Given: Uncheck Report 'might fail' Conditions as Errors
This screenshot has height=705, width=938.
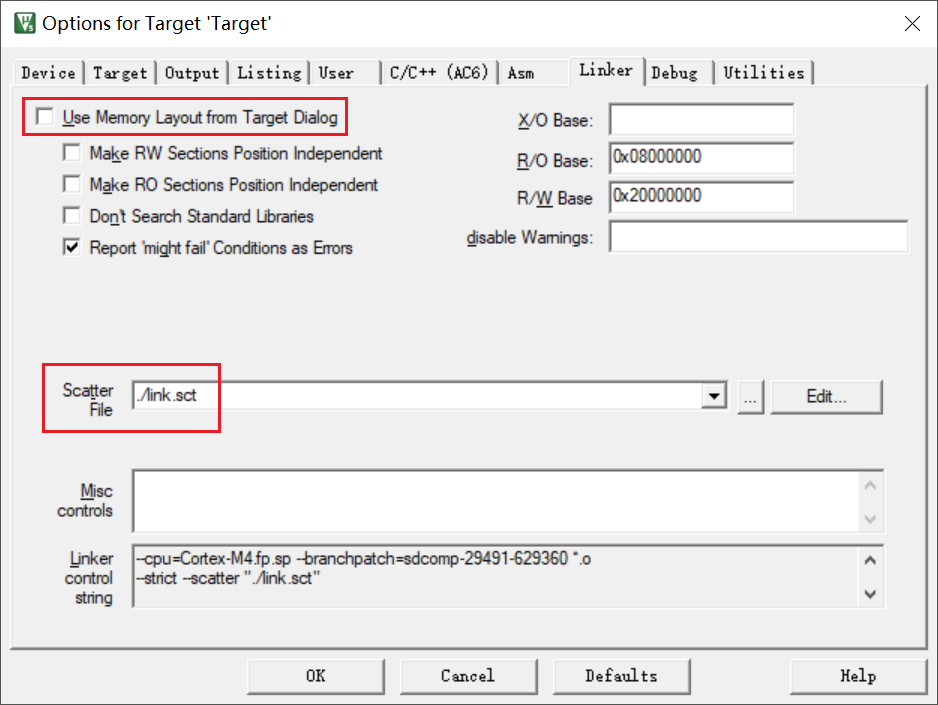Looking at the screenshot, I should pos(72,248).
